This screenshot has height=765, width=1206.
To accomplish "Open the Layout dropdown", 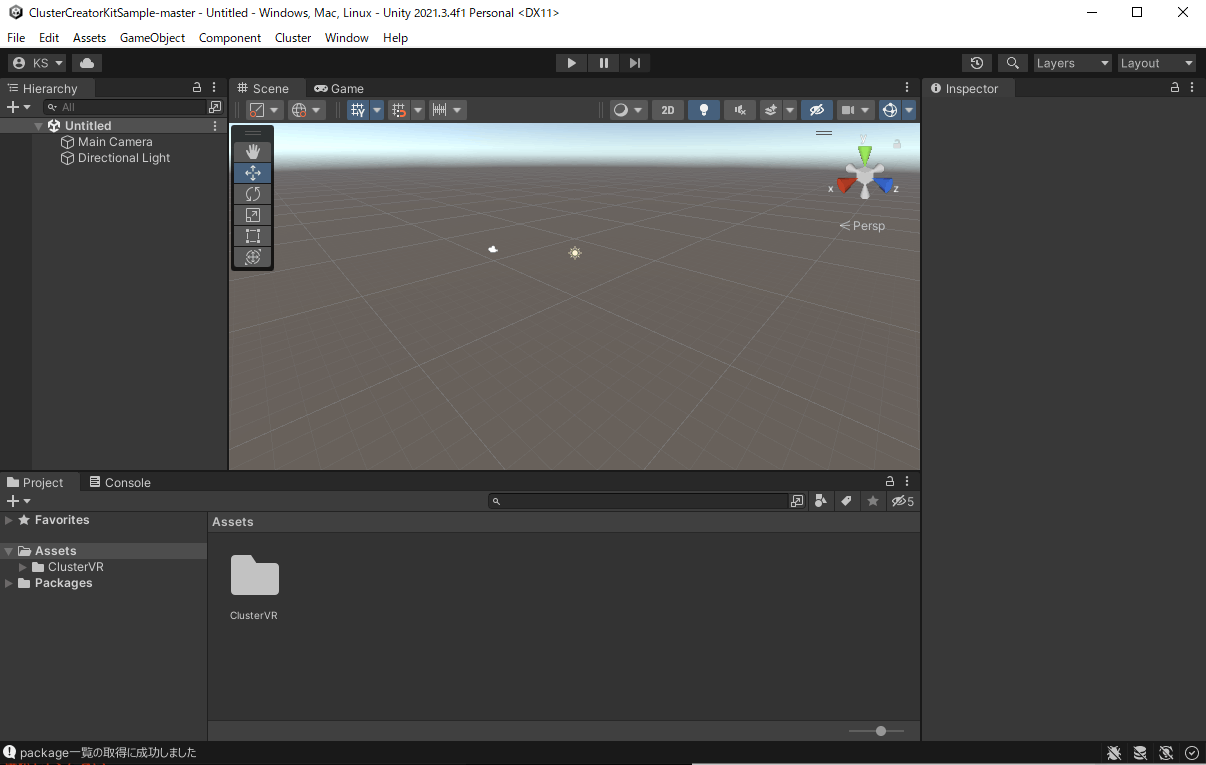I will click(x=1157, y=63).
